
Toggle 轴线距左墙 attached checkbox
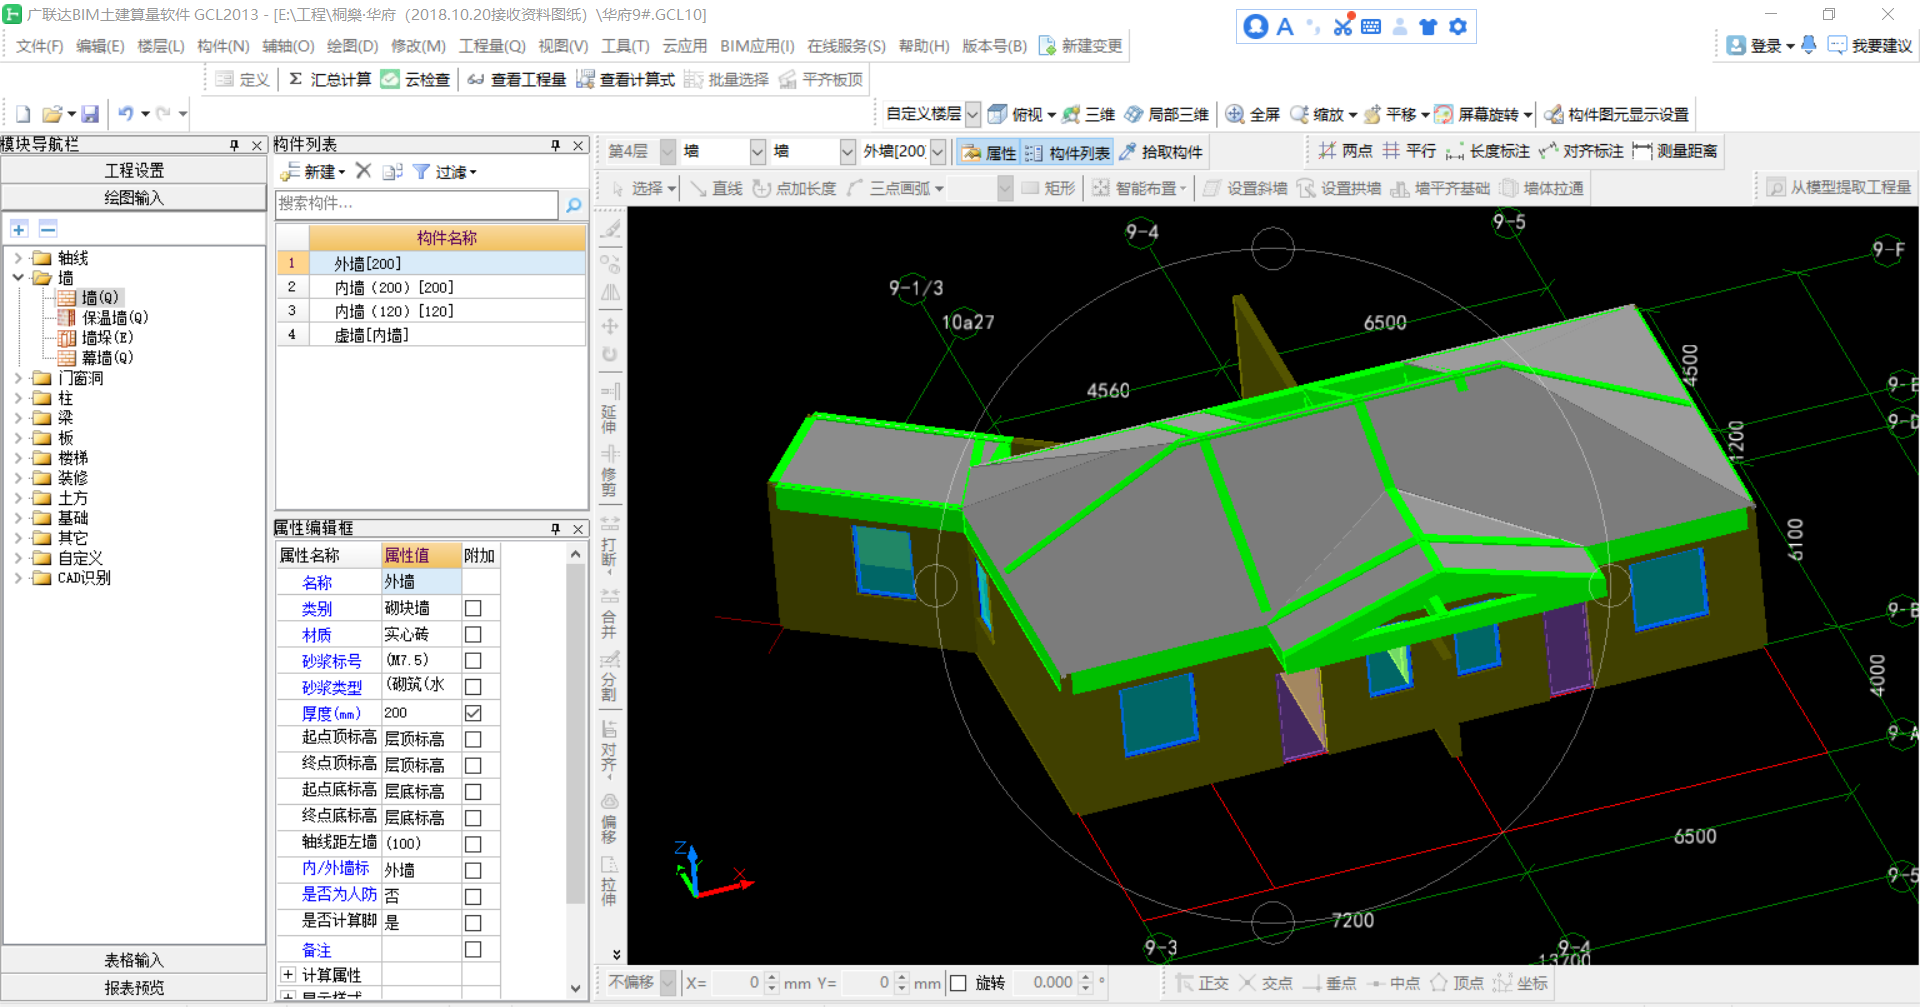473,844
